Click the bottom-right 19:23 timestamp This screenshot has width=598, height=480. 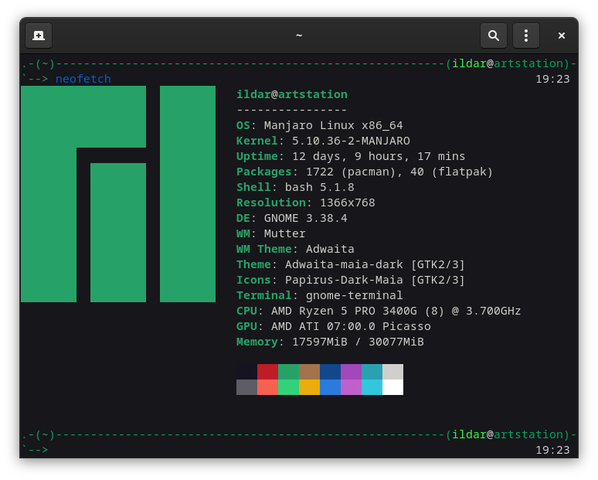pyautogui.click(x=553, y=450)
